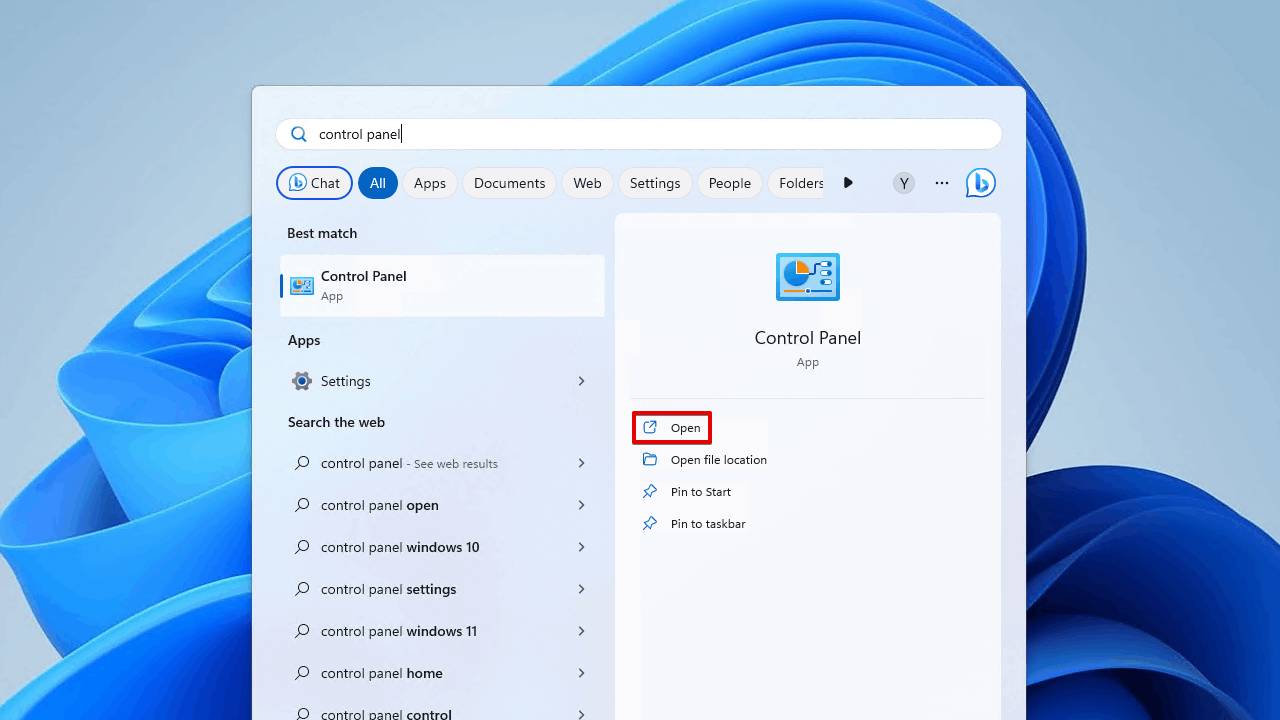Open the three-dot more options menu
The width and height of the screenshot is (1280, 720).
click(941, 183)
